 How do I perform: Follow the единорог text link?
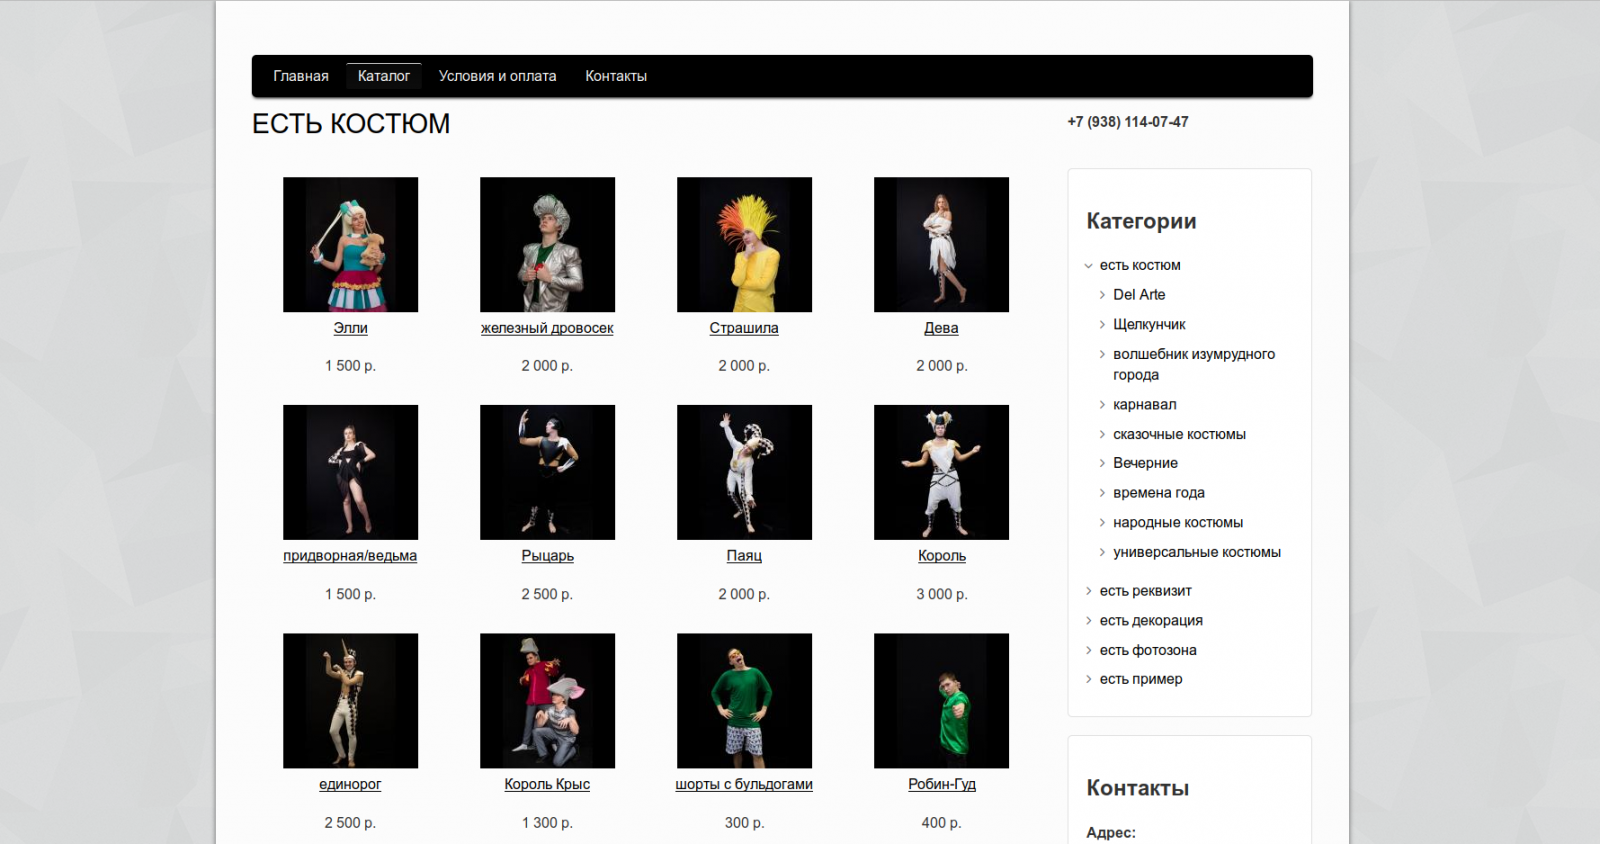350,784
